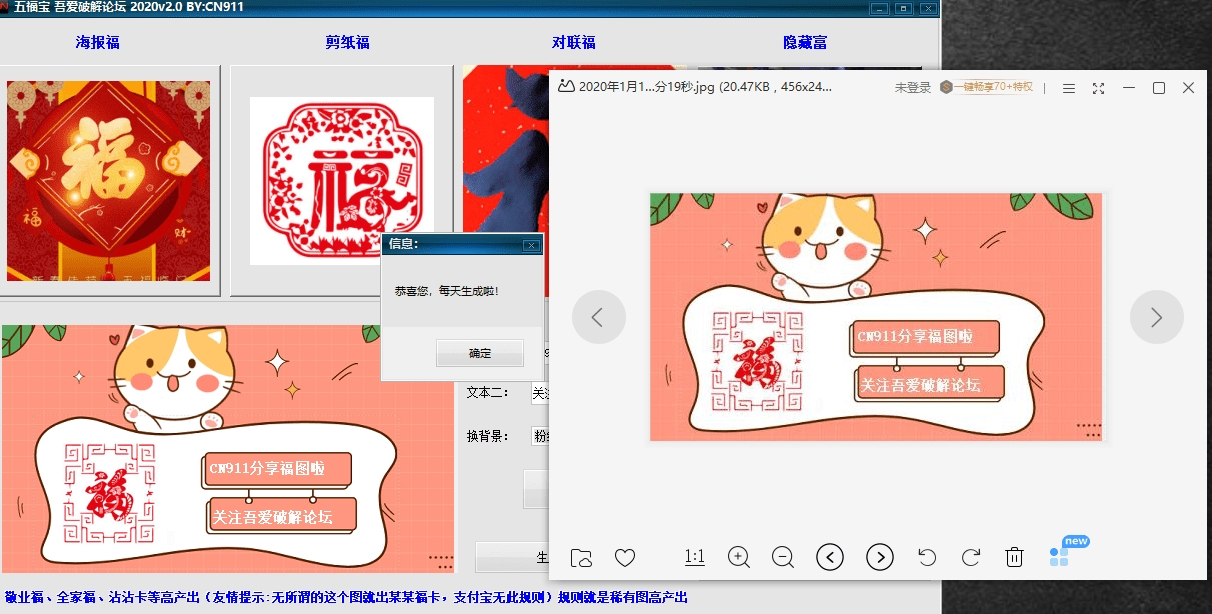Click the viewer logo icon beside filename
Viewport: 1212px width, 614px height.
(x=566, y=87)
